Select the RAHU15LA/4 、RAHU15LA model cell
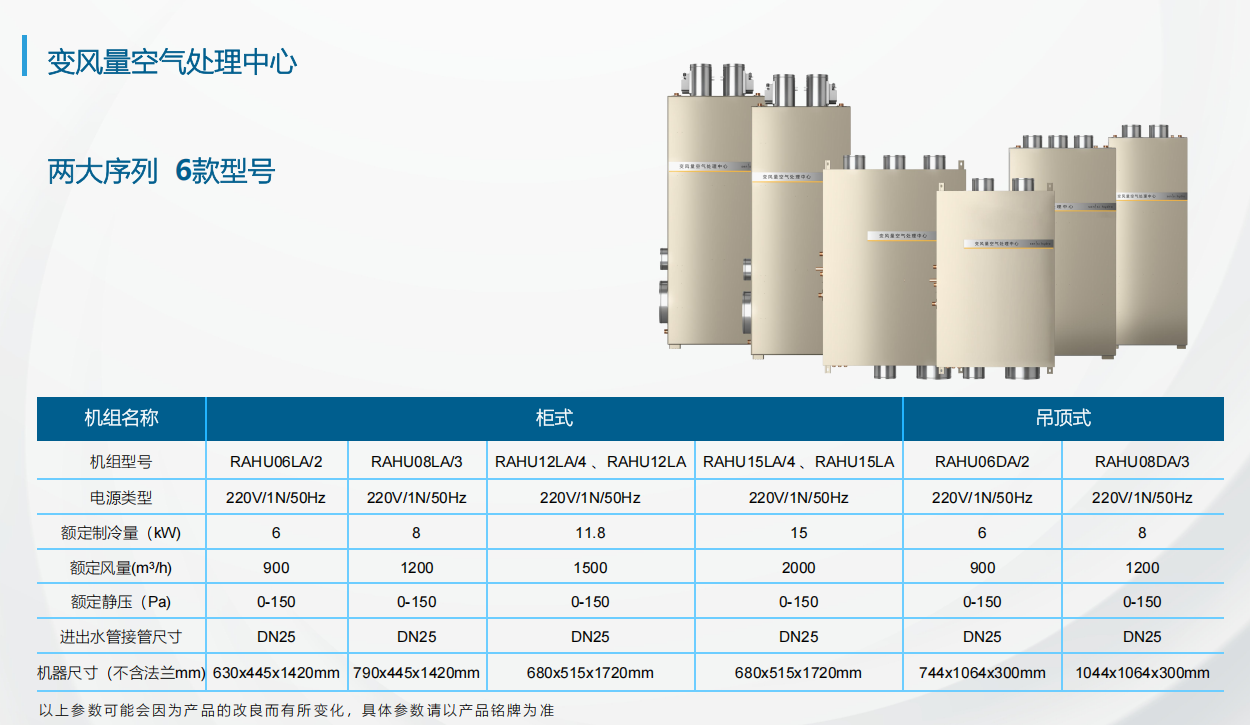This screenshot has height=725, width=1250. pyautogui.click(x=798, y=462)
